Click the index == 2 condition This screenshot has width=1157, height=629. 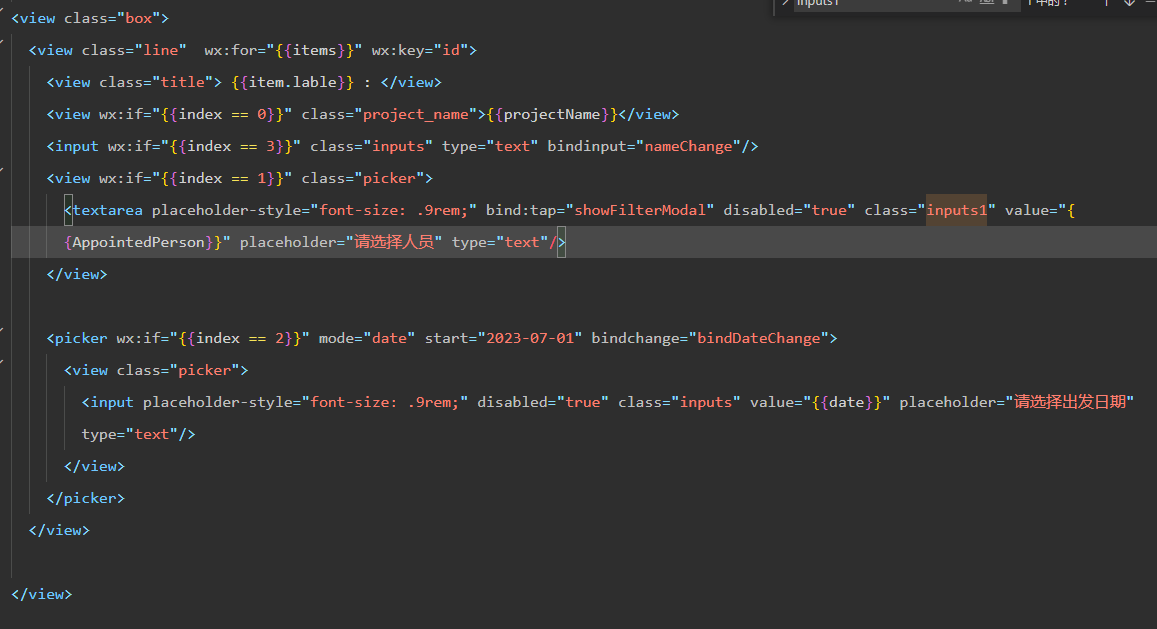pos(240,338)
